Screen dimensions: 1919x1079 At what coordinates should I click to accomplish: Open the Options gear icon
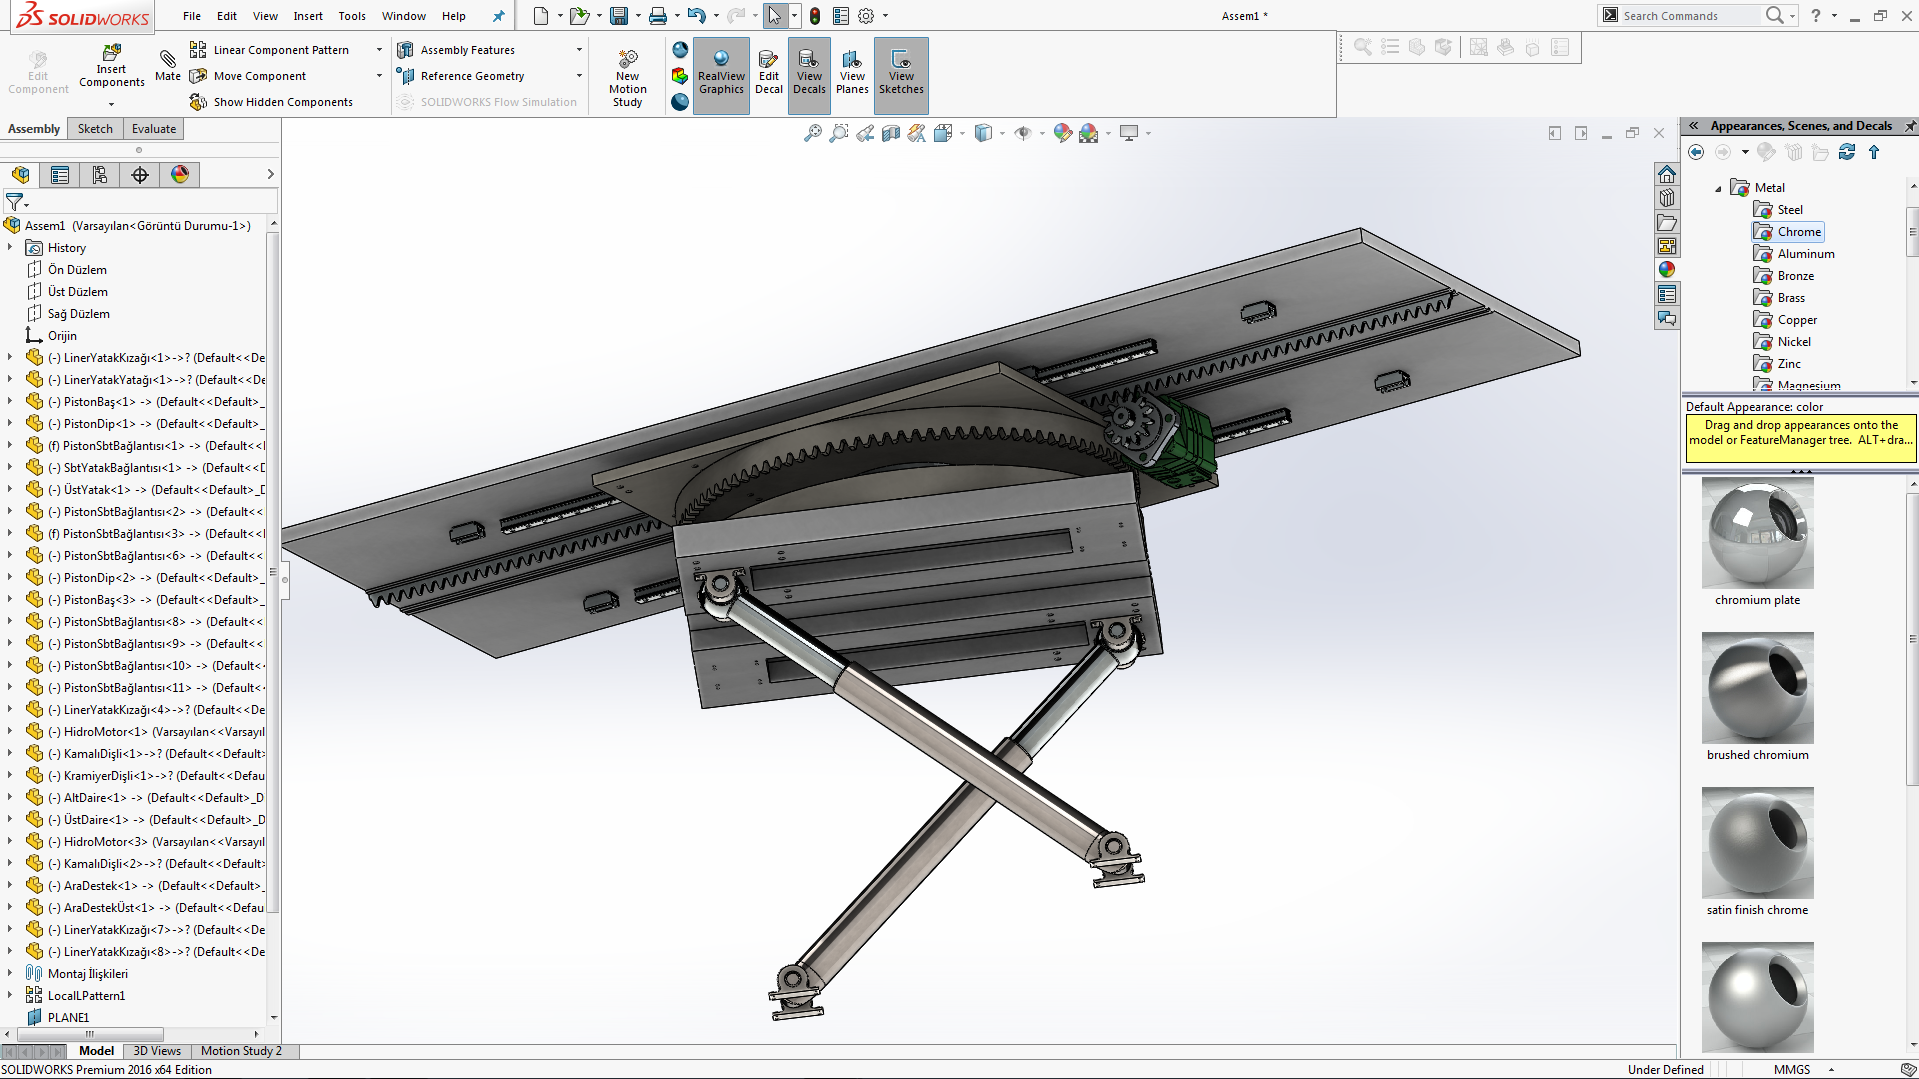[x=866, y=16]
